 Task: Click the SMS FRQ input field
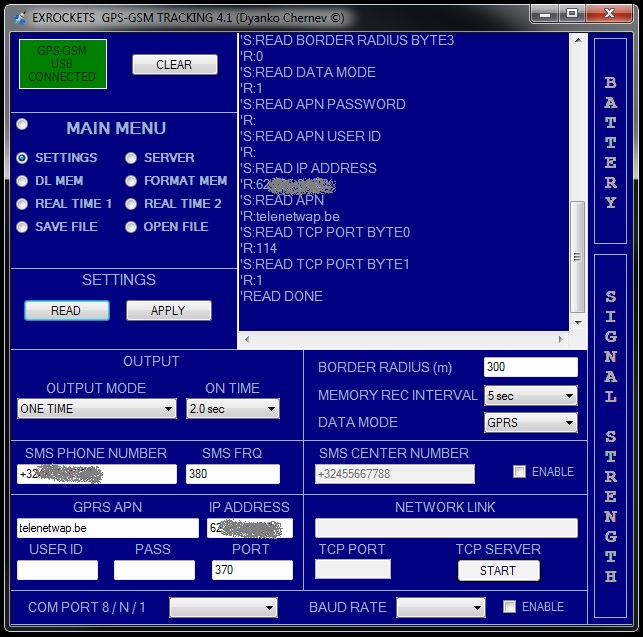click(233, 474)
